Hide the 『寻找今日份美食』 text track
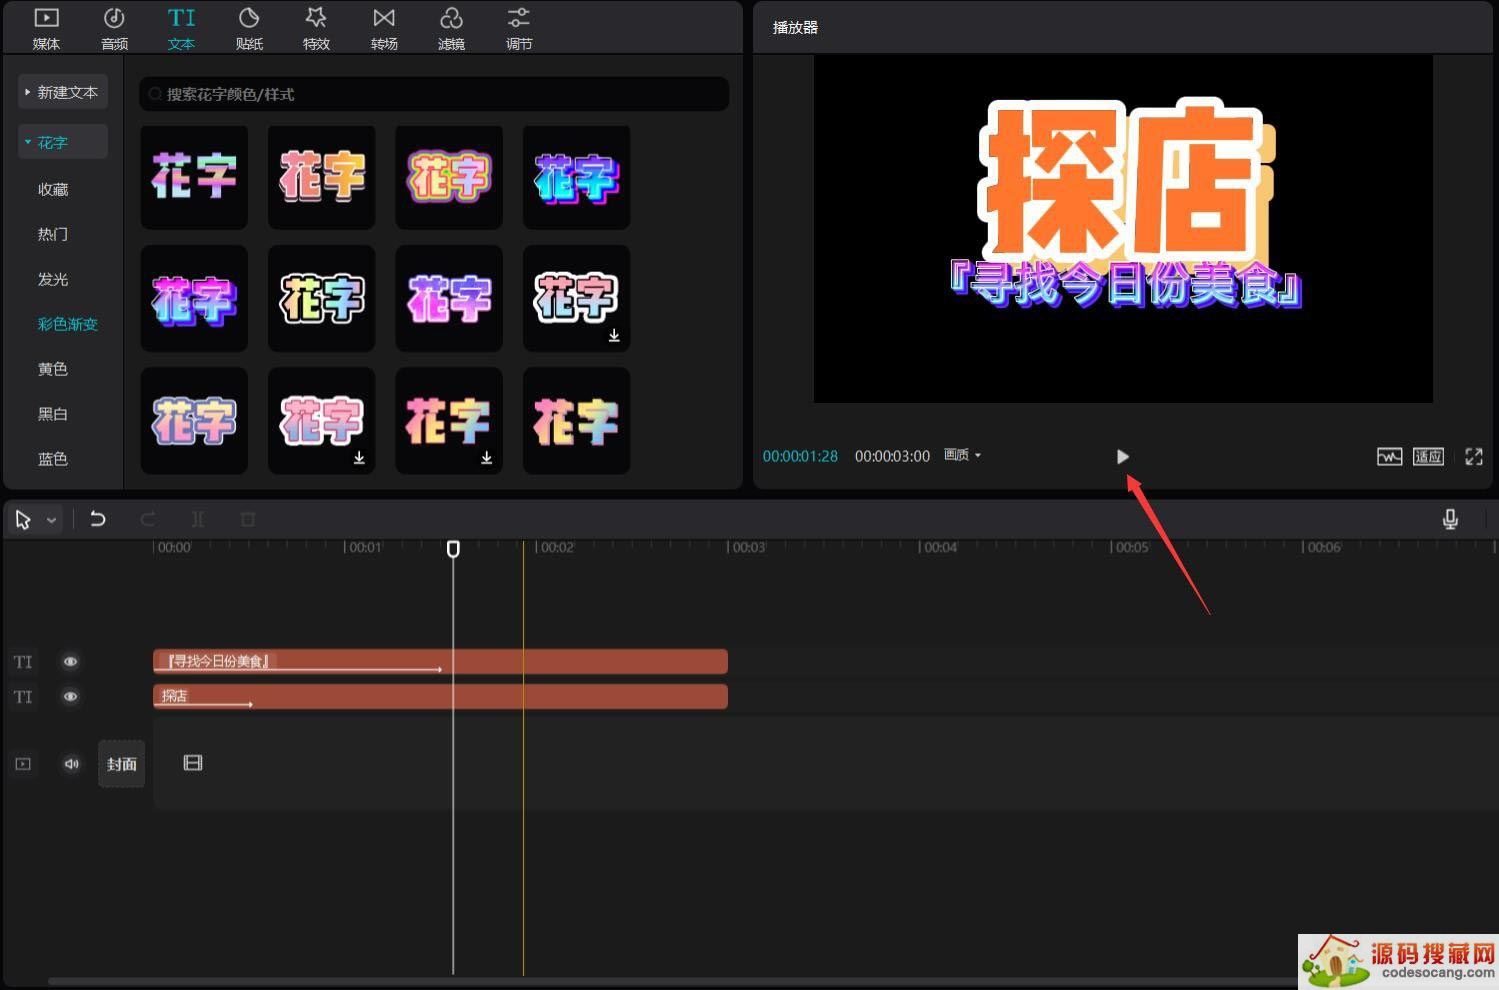Viewport: 1499px width, 990px height. (x=70, y=662)
